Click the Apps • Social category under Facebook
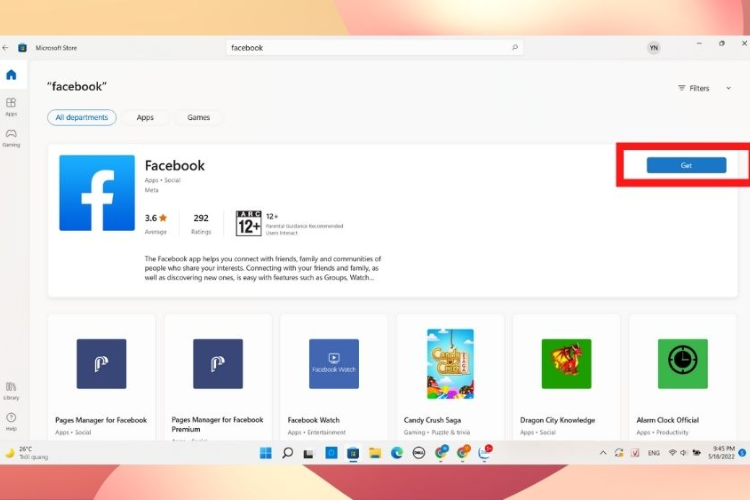 [163, 180]
